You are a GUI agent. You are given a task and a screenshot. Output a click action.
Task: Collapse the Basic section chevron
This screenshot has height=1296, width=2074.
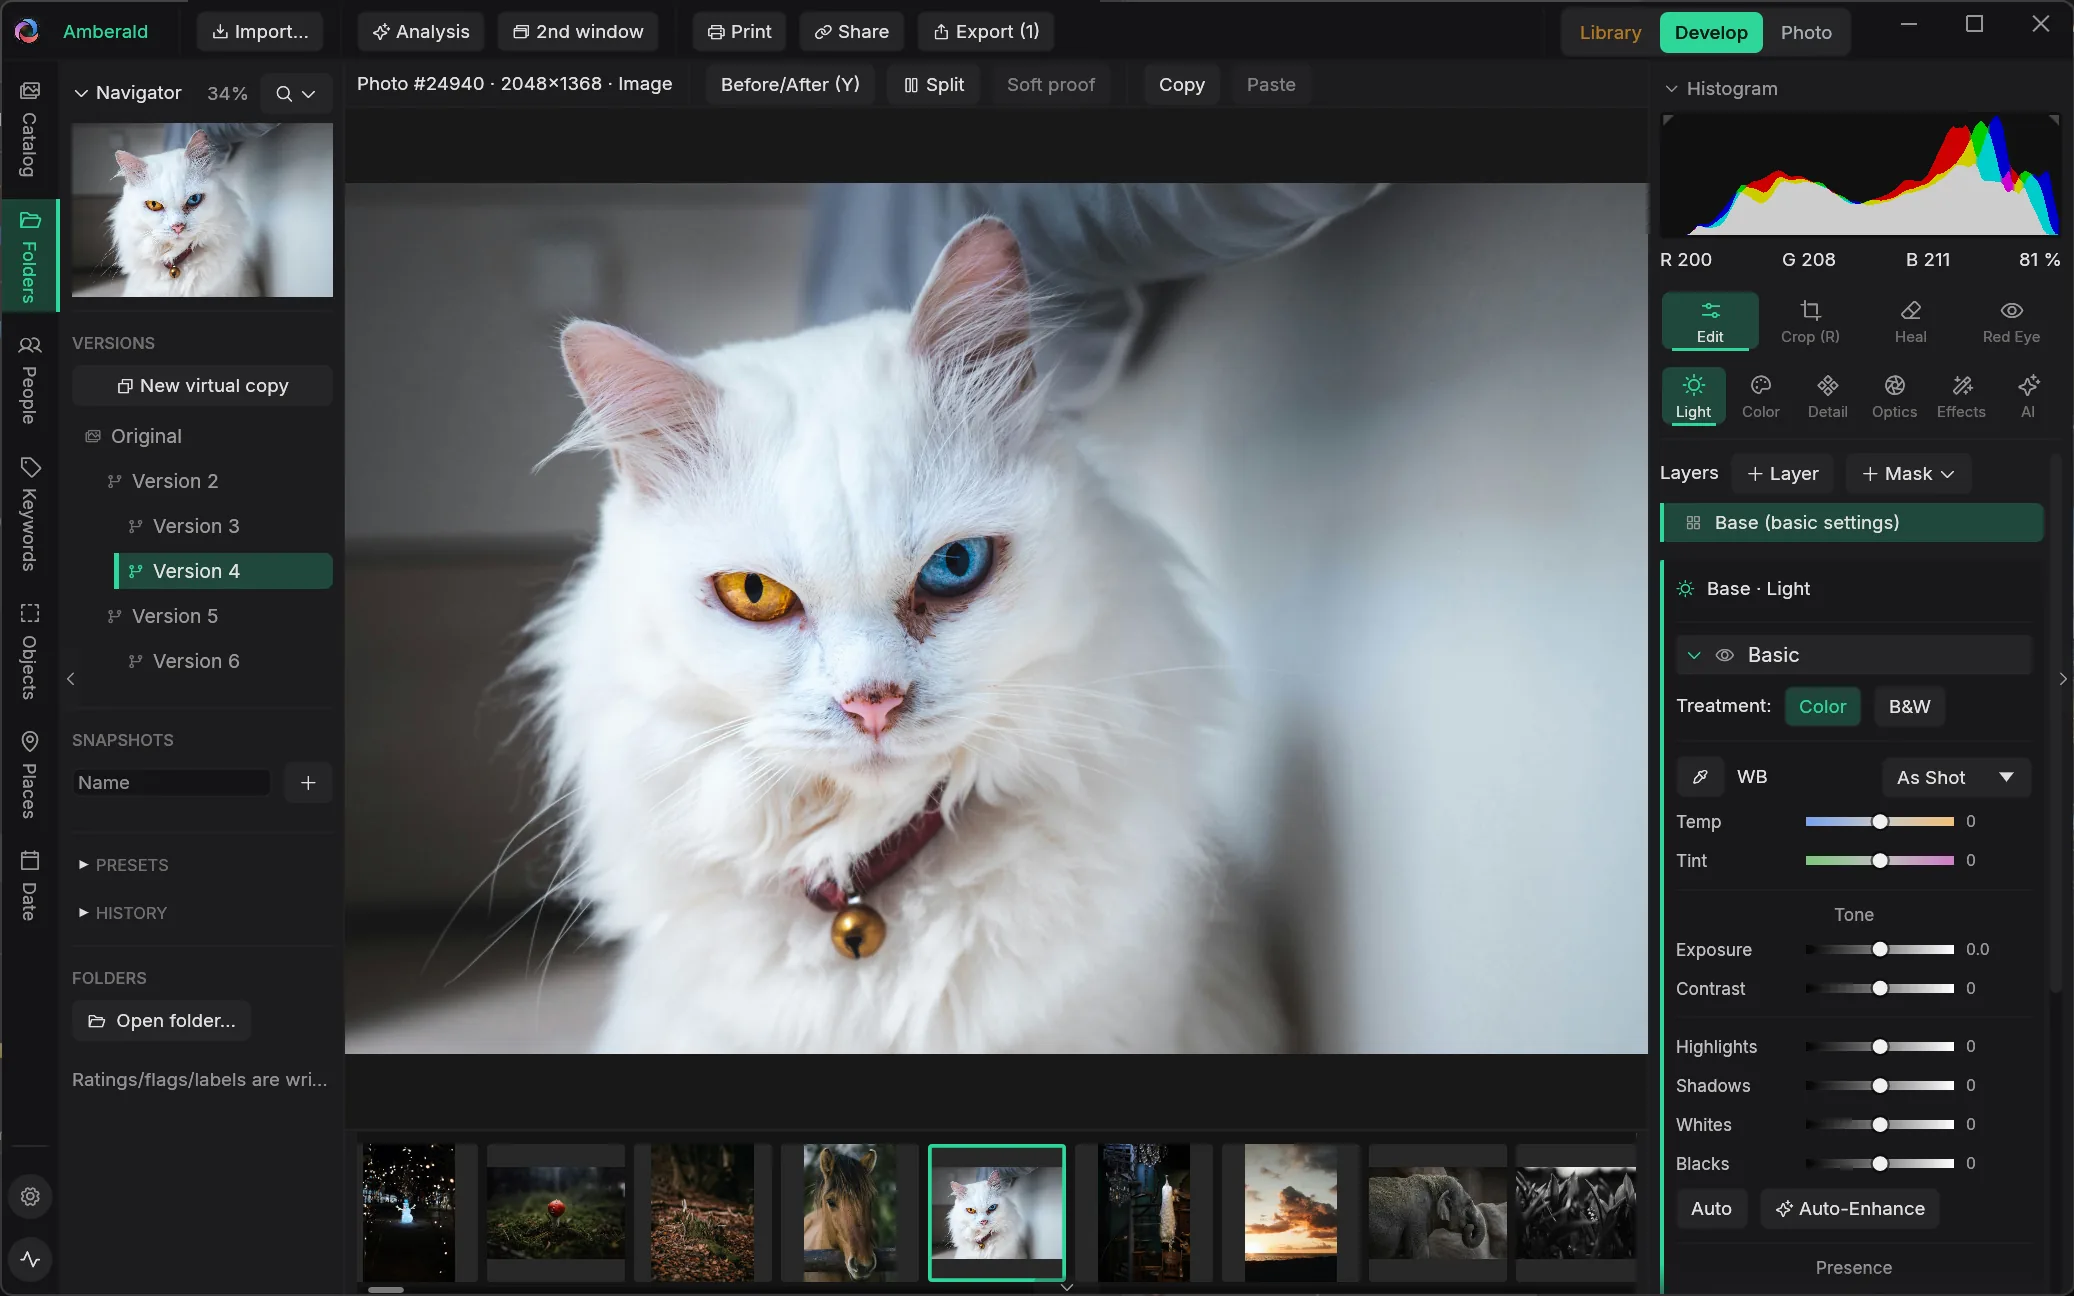(x=1694, y=655)
